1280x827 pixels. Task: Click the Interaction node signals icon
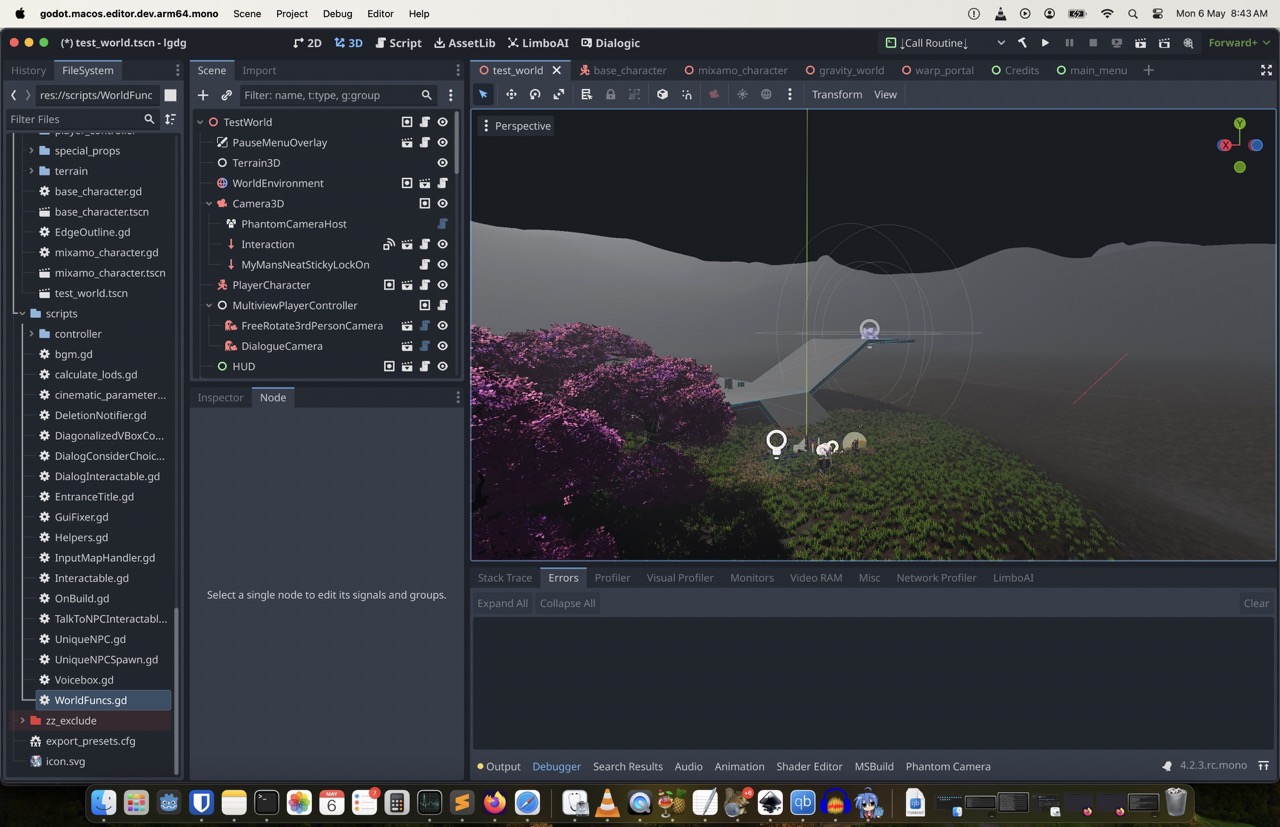pos(389,244)
